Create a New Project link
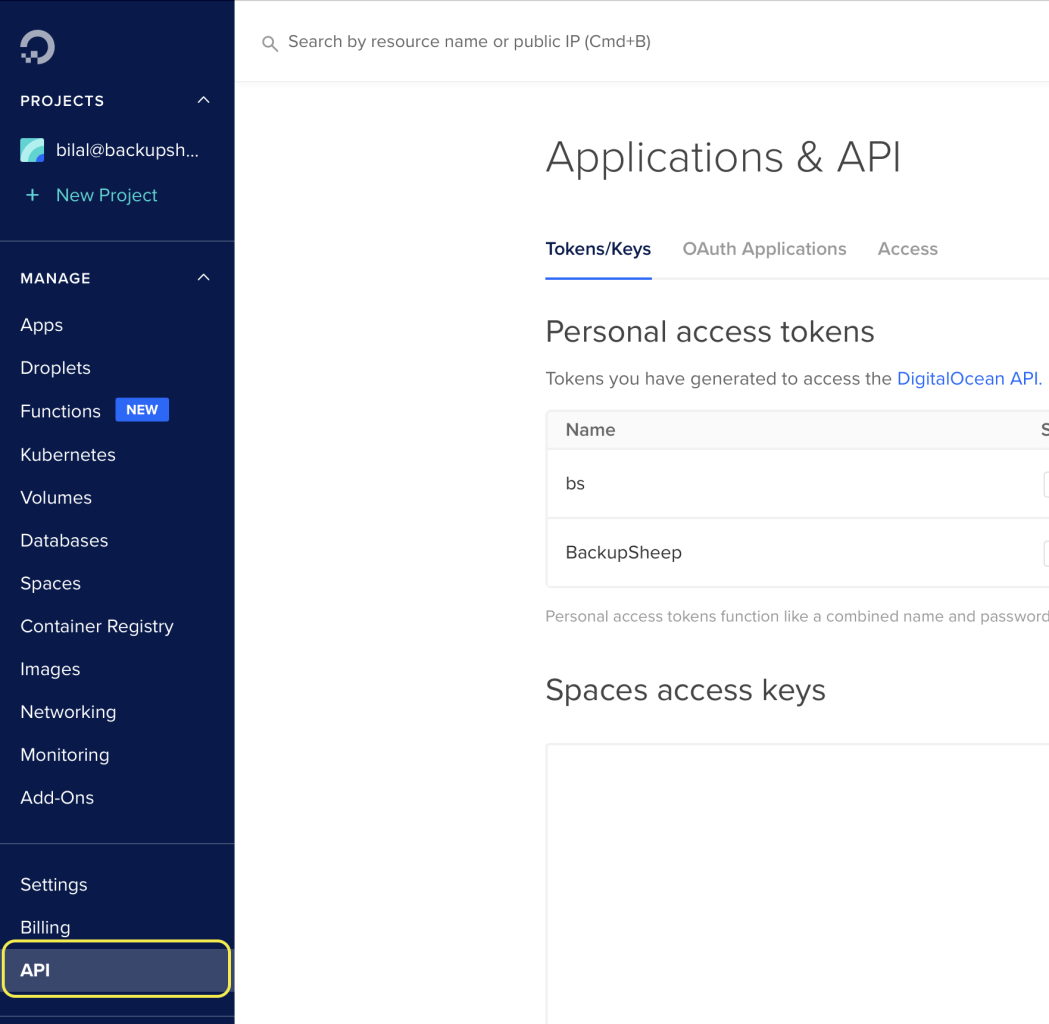The image size is (1049, 1024). 106,195
